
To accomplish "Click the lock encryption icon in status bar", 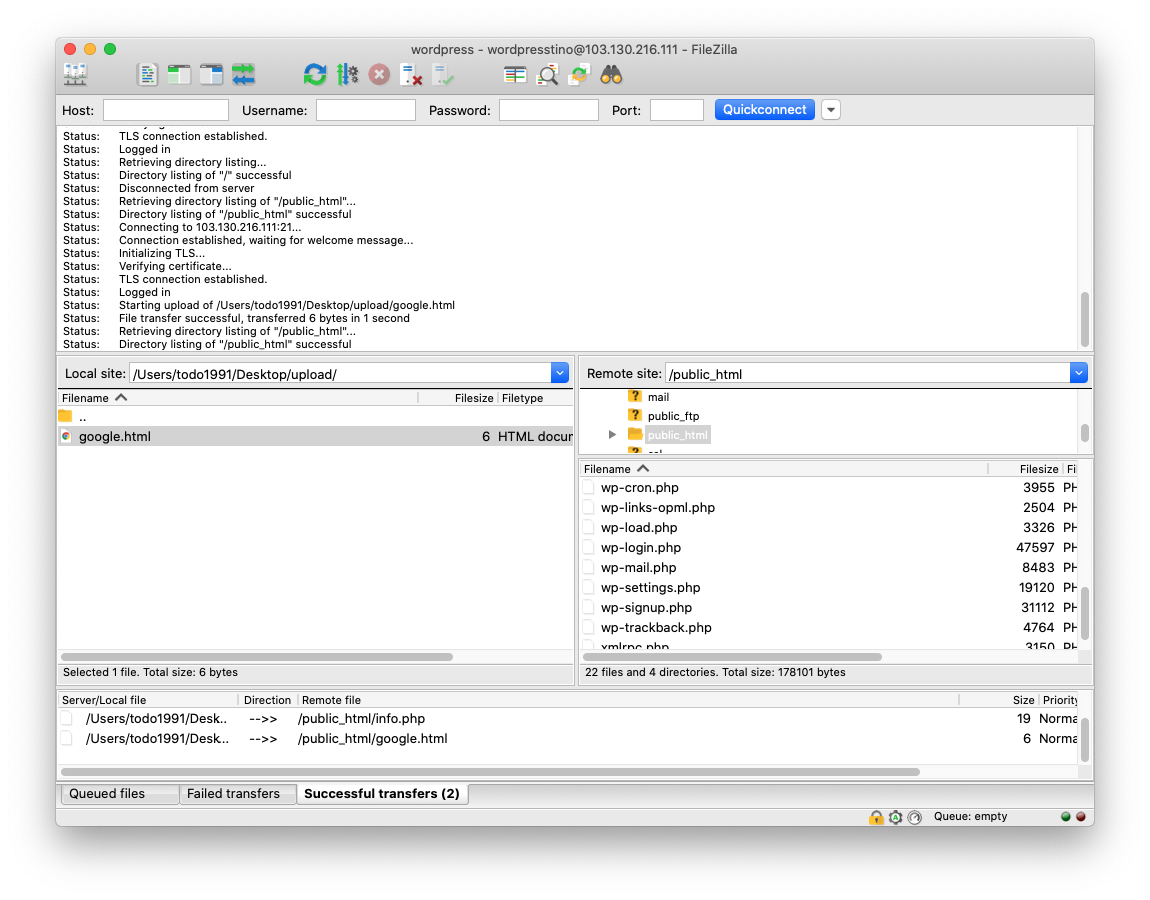I will [x=876, y=817].
